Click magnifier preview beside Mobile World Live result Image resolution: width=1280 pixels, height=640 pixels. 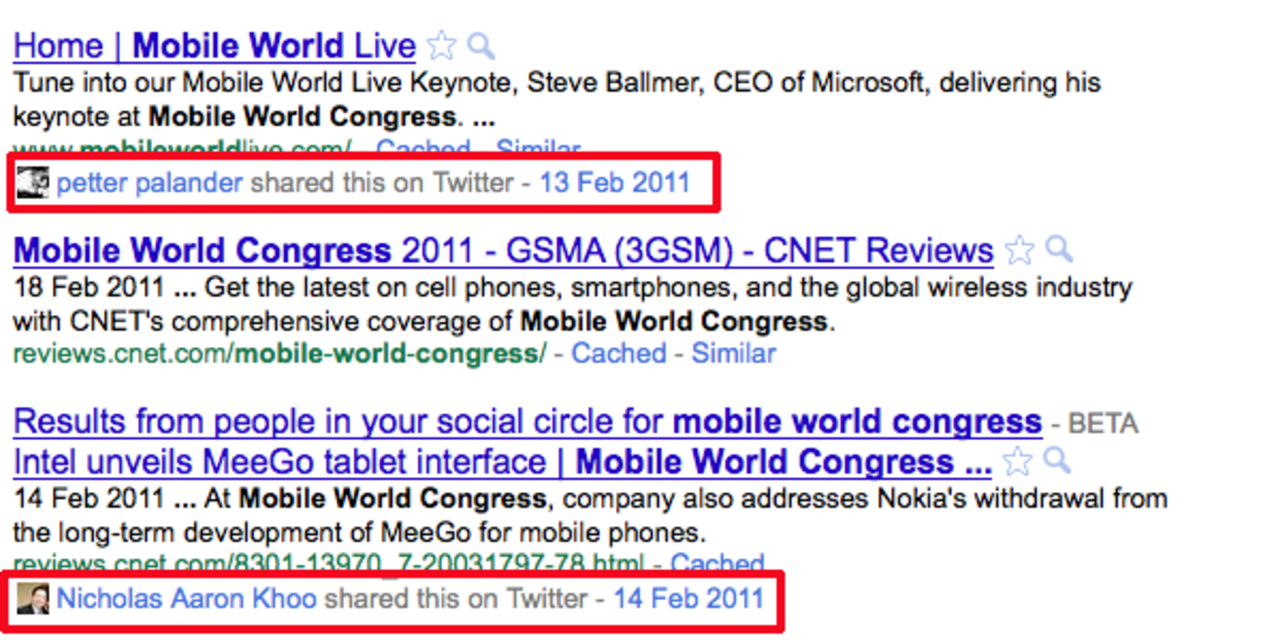pos(481,46)
